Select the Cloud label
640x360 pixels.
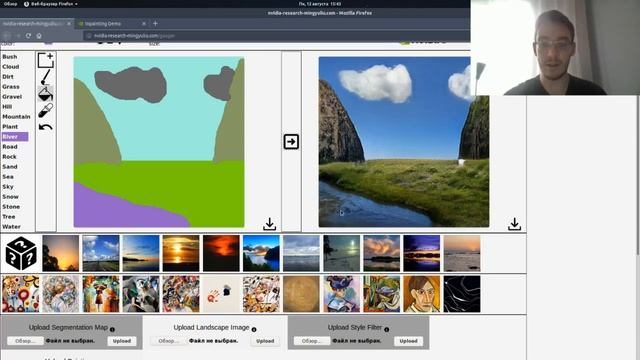click(x=11, y=67)
